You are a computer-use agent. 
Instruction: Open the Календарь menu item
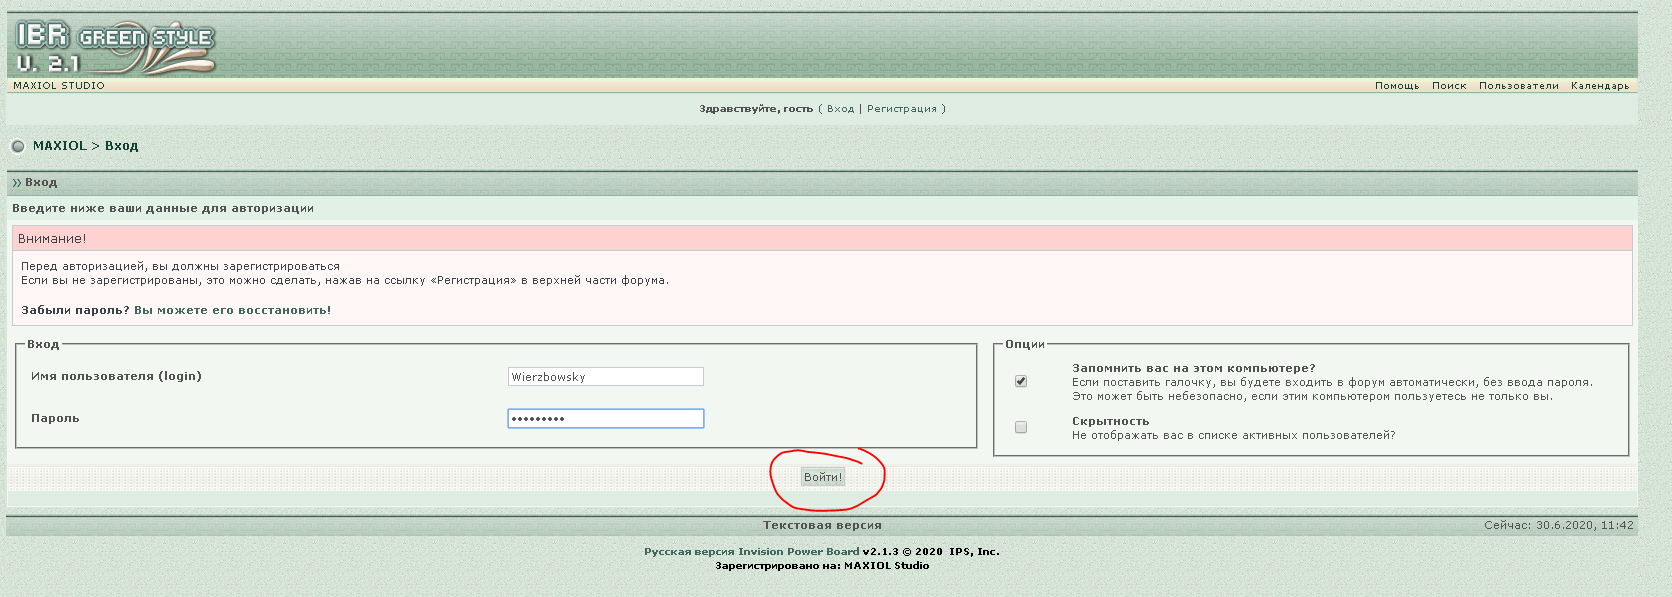click(1599, 86)
